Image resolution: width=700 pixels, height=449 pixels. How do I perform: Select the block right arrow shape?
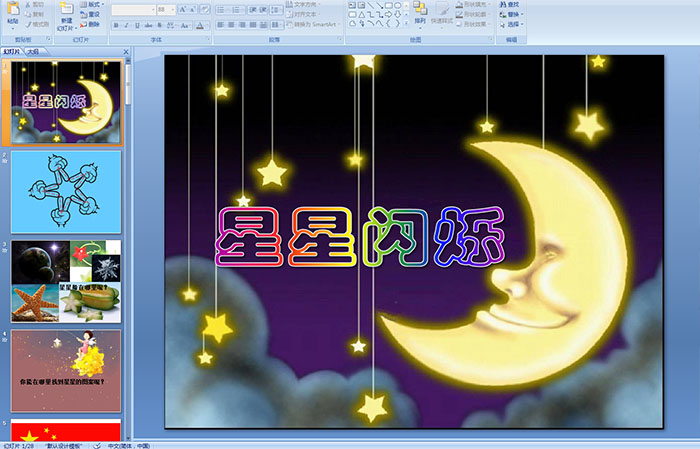click(388, 14)
